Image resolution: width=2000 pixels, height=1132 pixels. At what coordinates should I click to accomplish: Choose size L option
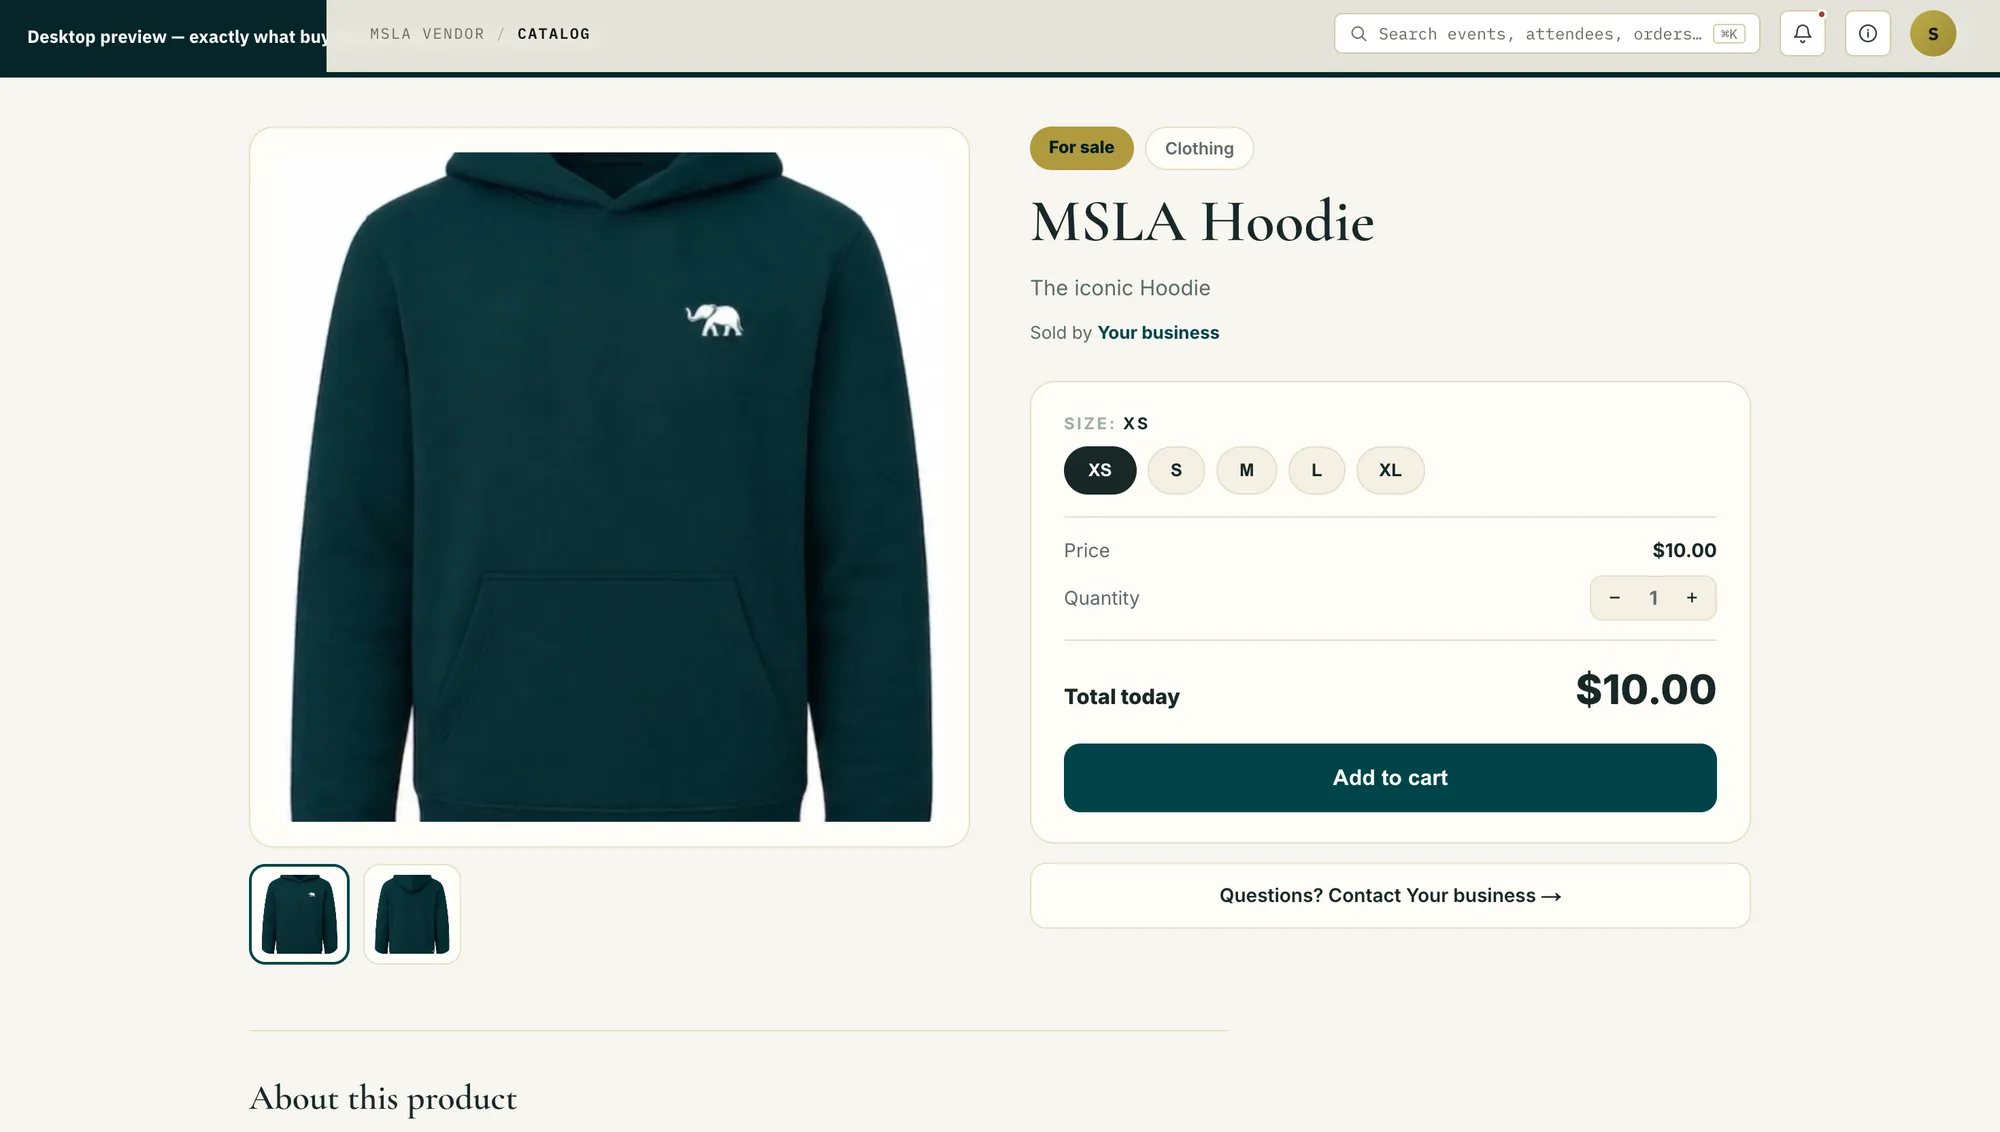coord(1316,470)
